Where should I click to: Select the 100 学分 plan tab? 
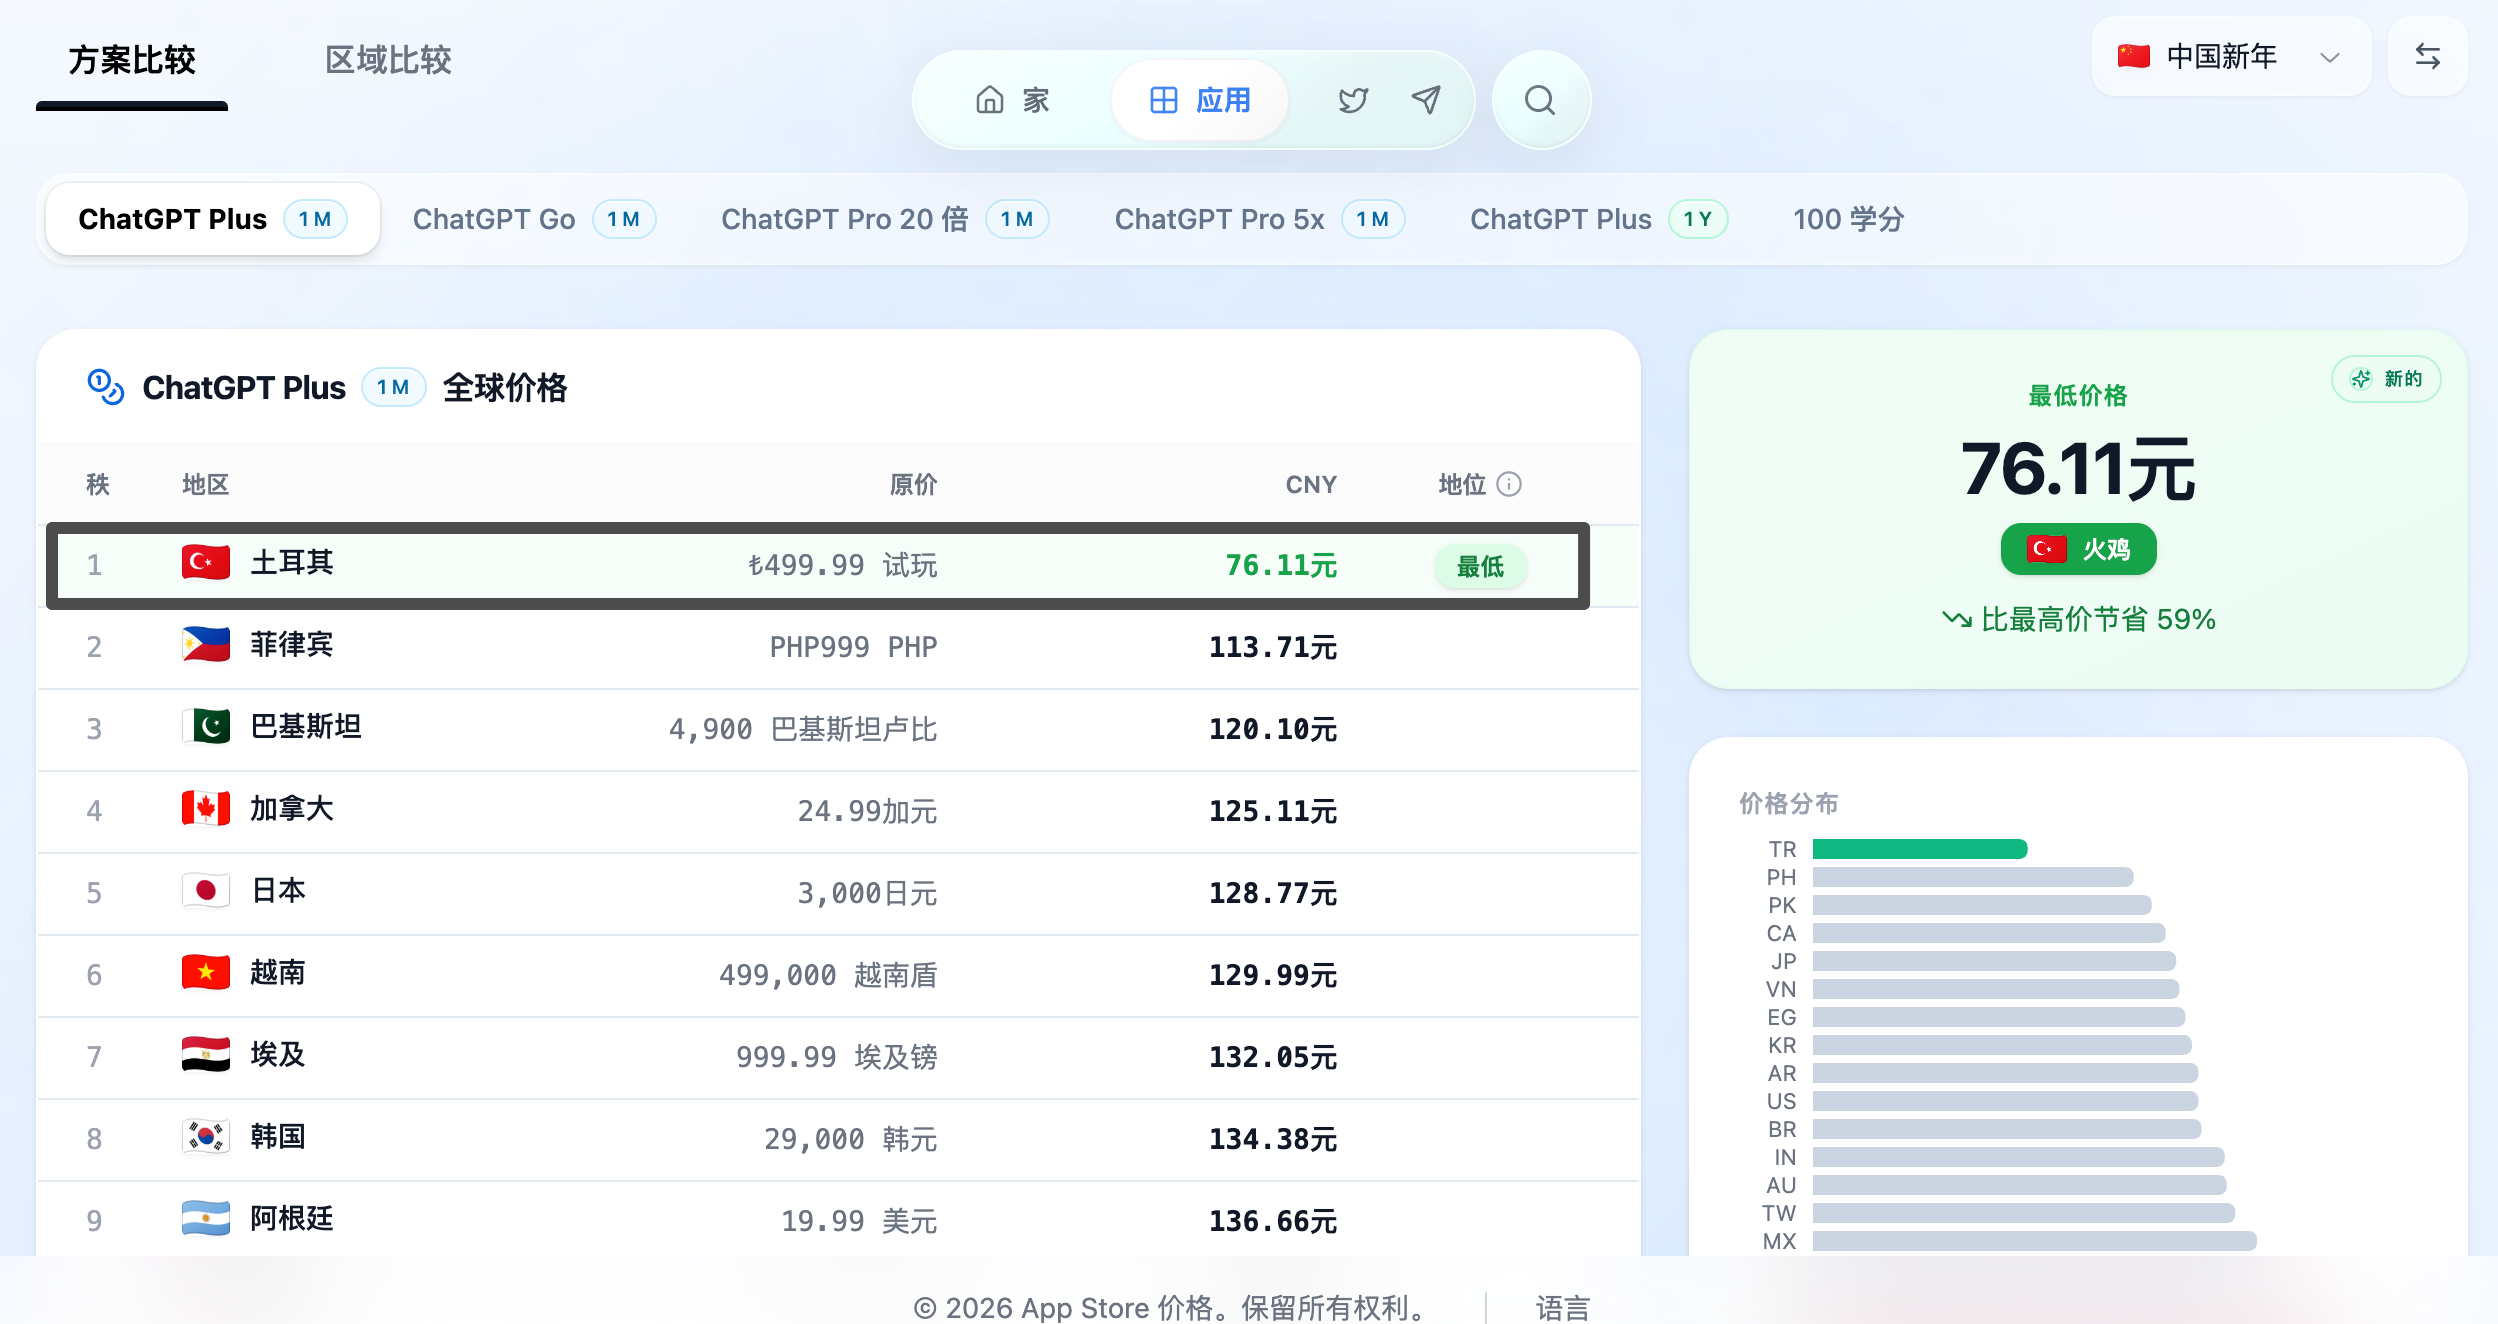point(1848,219)
